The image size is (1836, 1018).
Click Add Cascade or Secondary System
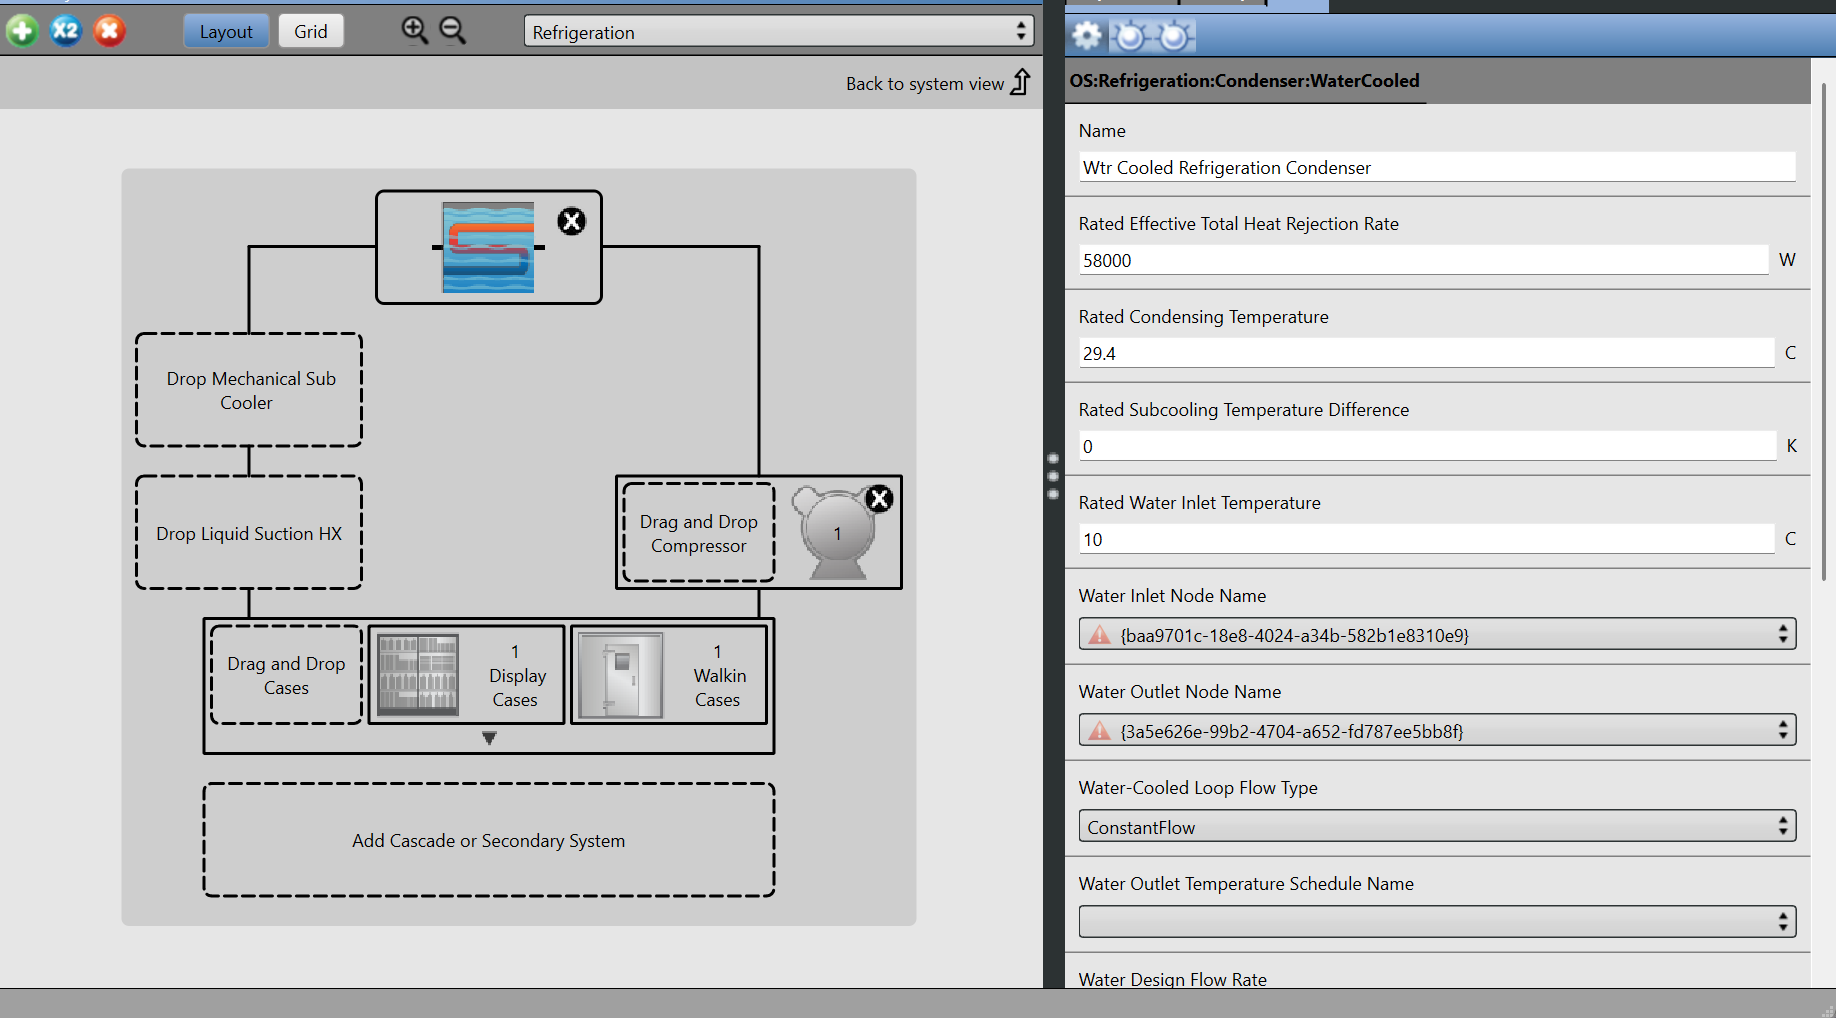coord(488,841)
